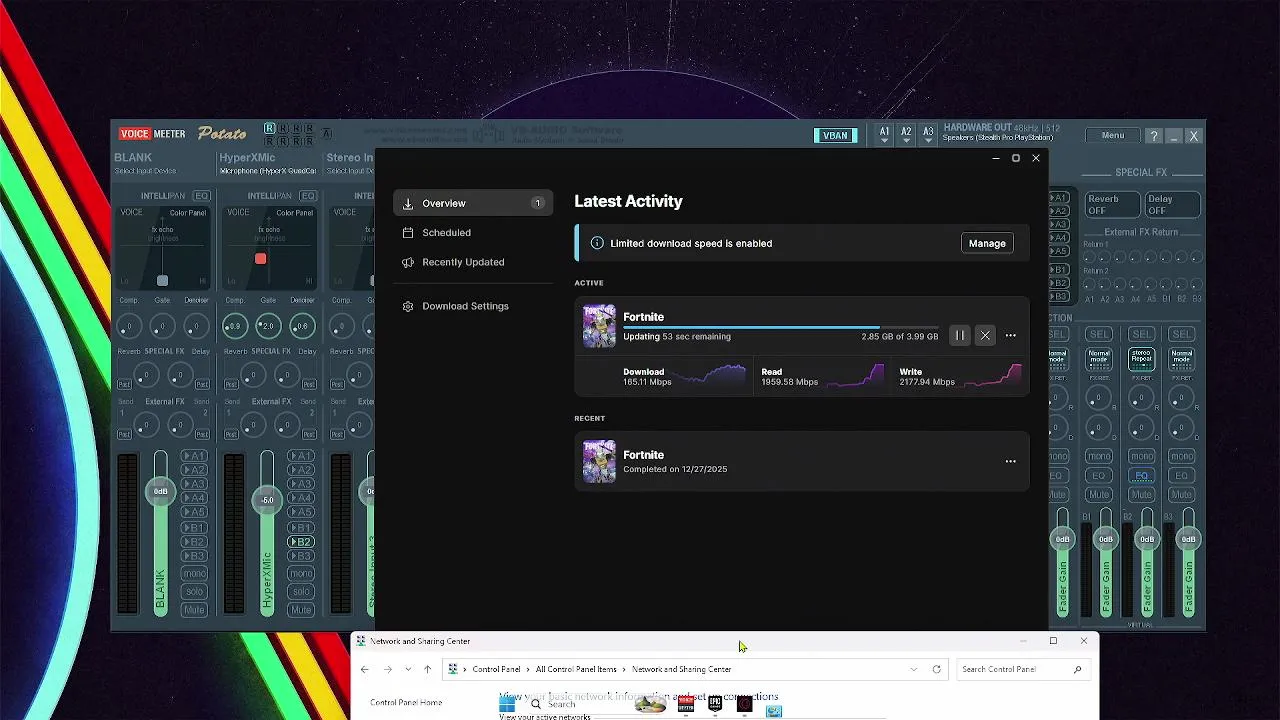1280x720 pixels.
Task: Toggle the blue-highlighted EQ bus button
Action: coord(1141,476)
